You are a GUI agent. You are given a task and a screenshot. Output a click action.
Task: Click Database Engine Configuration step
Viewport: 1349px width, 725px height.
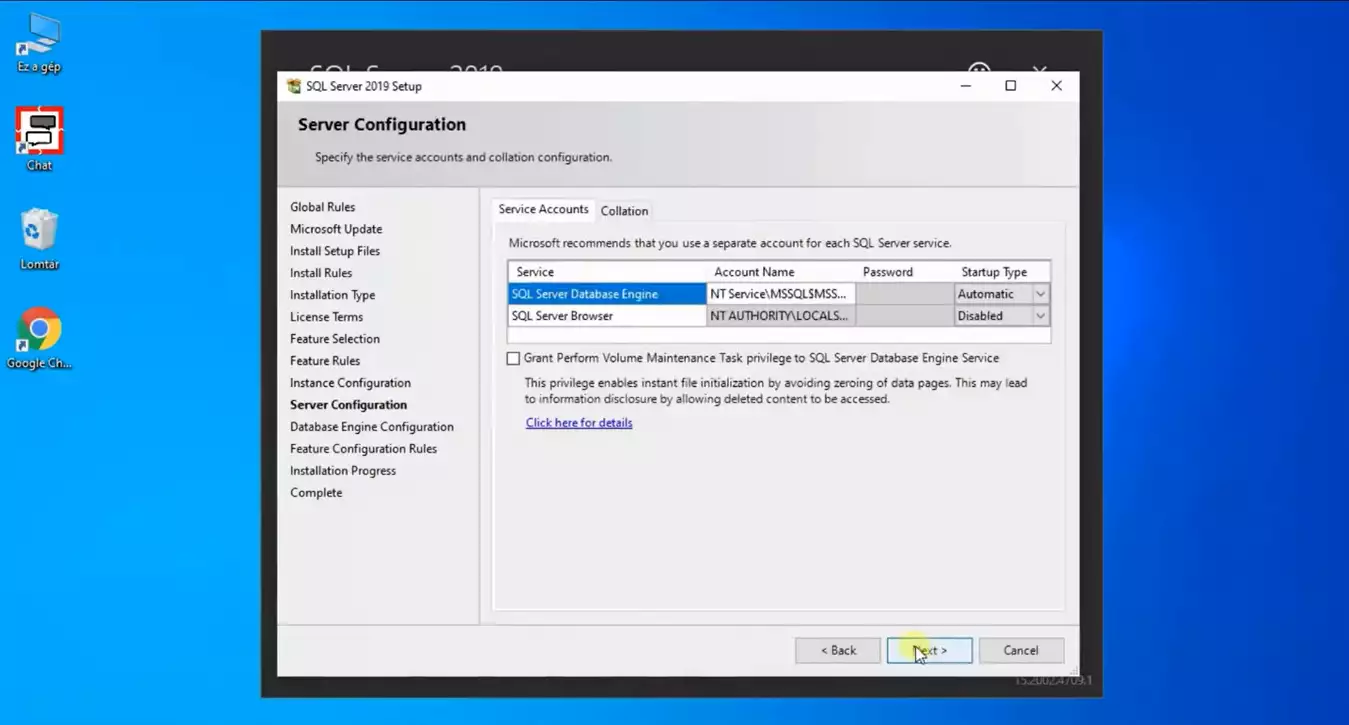click(372, 427)
